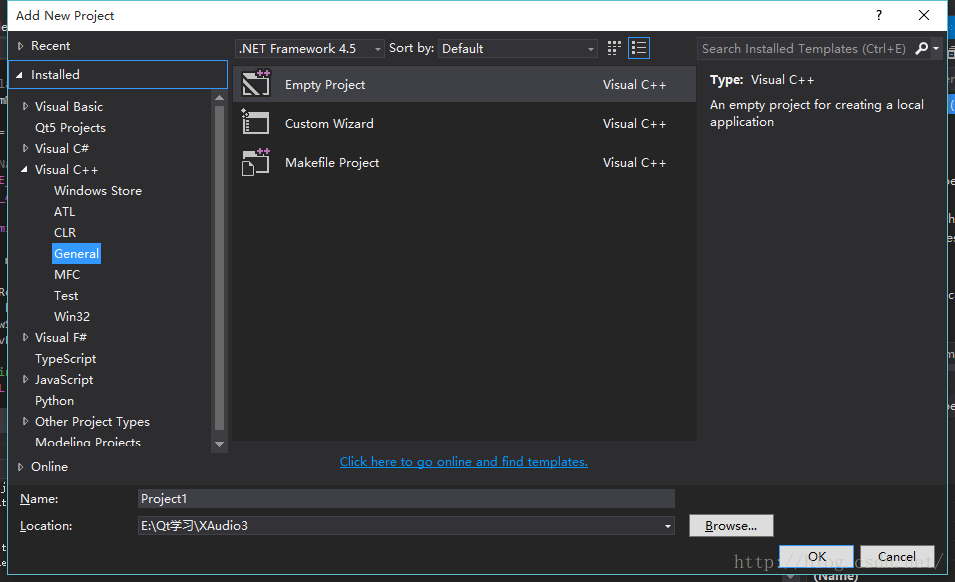This screenshot has height=582, width=955.
Task: Click the Cancel button
Action: coord(897,556)
